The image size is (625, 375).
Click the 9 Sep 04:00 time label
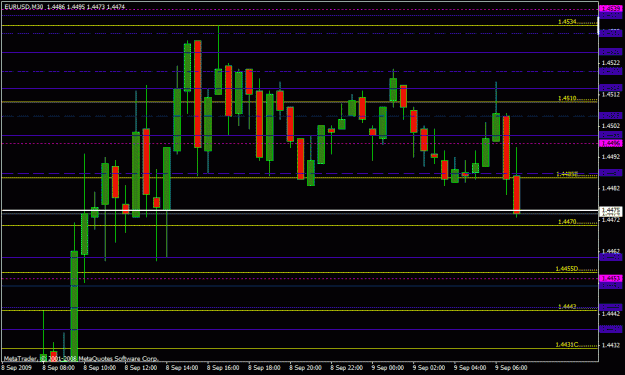pos(470,368)
